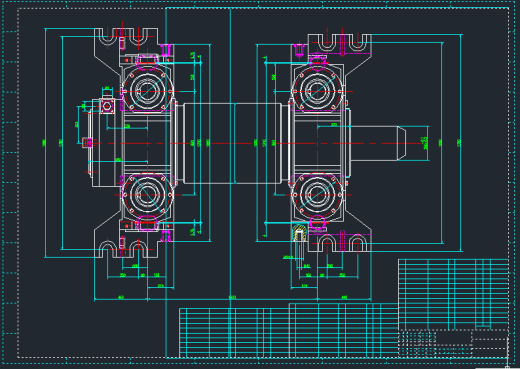This screenshot has height=369, width=520.
Task: Select upper-right bearing housing circle
Action: (x=318, y=91)
